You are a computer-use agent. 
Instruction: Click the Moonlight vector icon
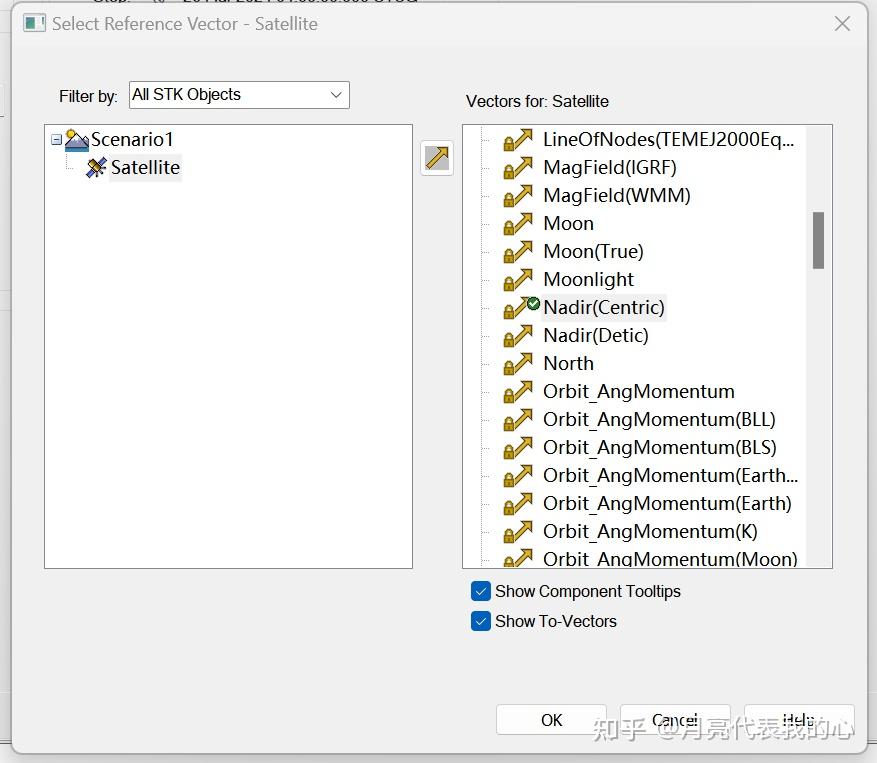coord(518,280)
